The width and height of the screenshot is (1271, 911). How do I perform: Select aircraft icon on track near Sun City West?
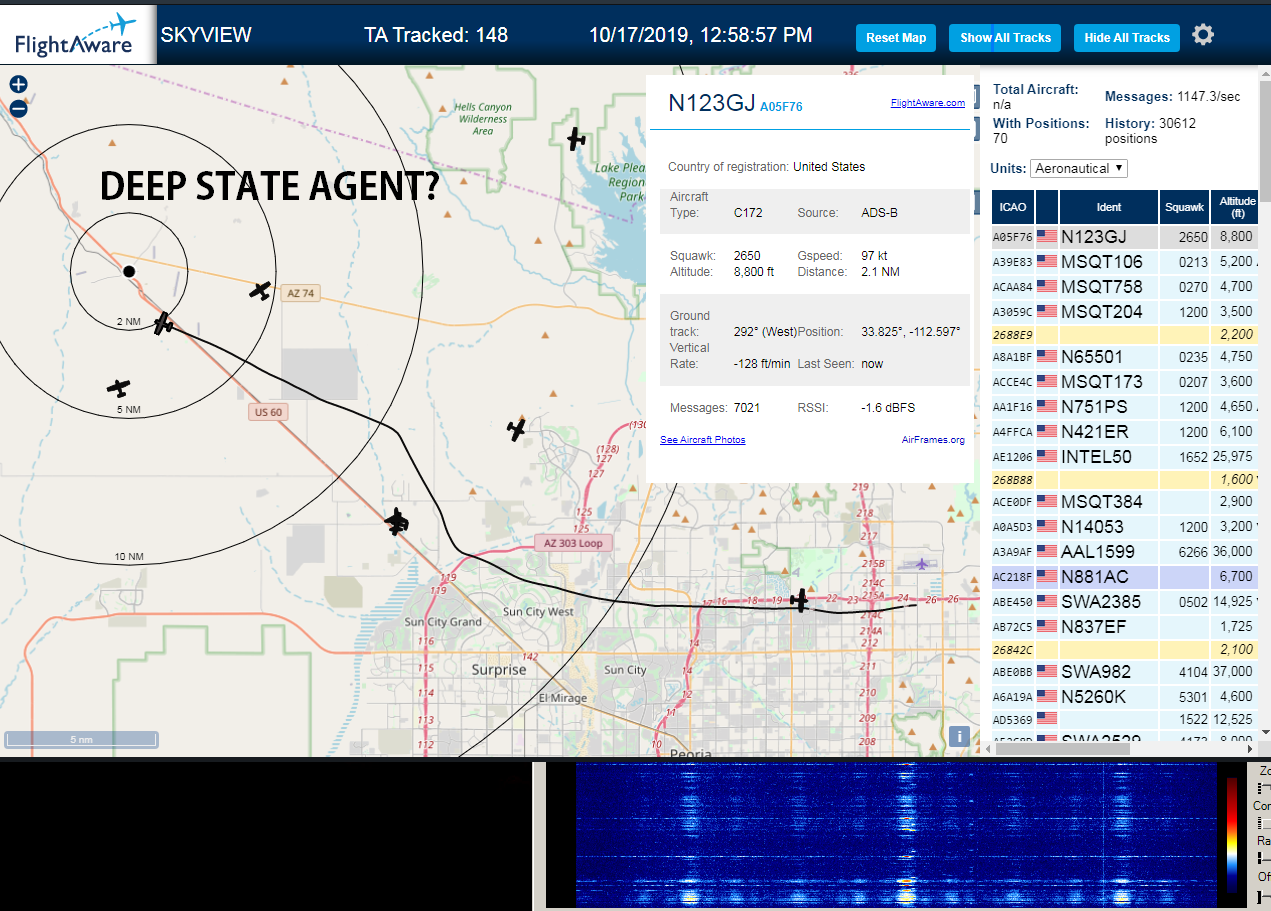point(397,522)
